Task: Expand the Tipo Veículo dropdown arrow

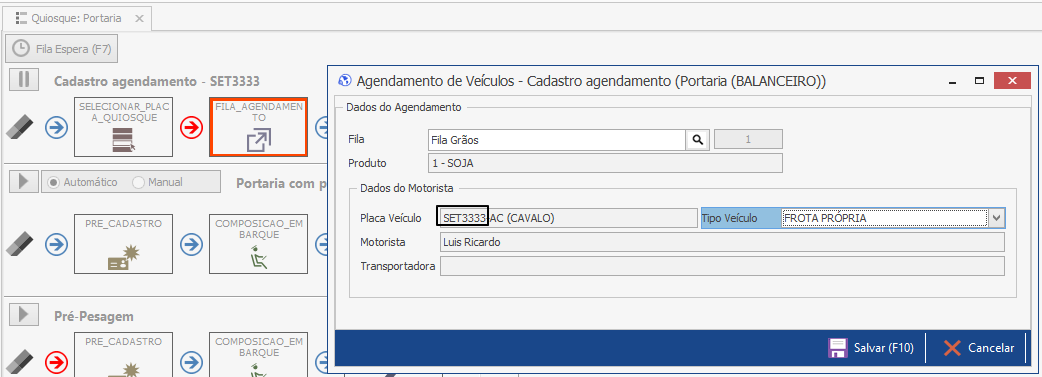Action: pyautogui.click(x=996, y=217)
